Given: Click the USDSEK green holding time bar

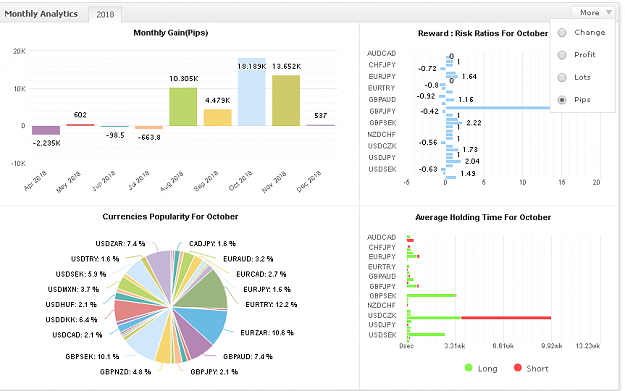Looking at the screenshot, I should [x=426, y=334].
